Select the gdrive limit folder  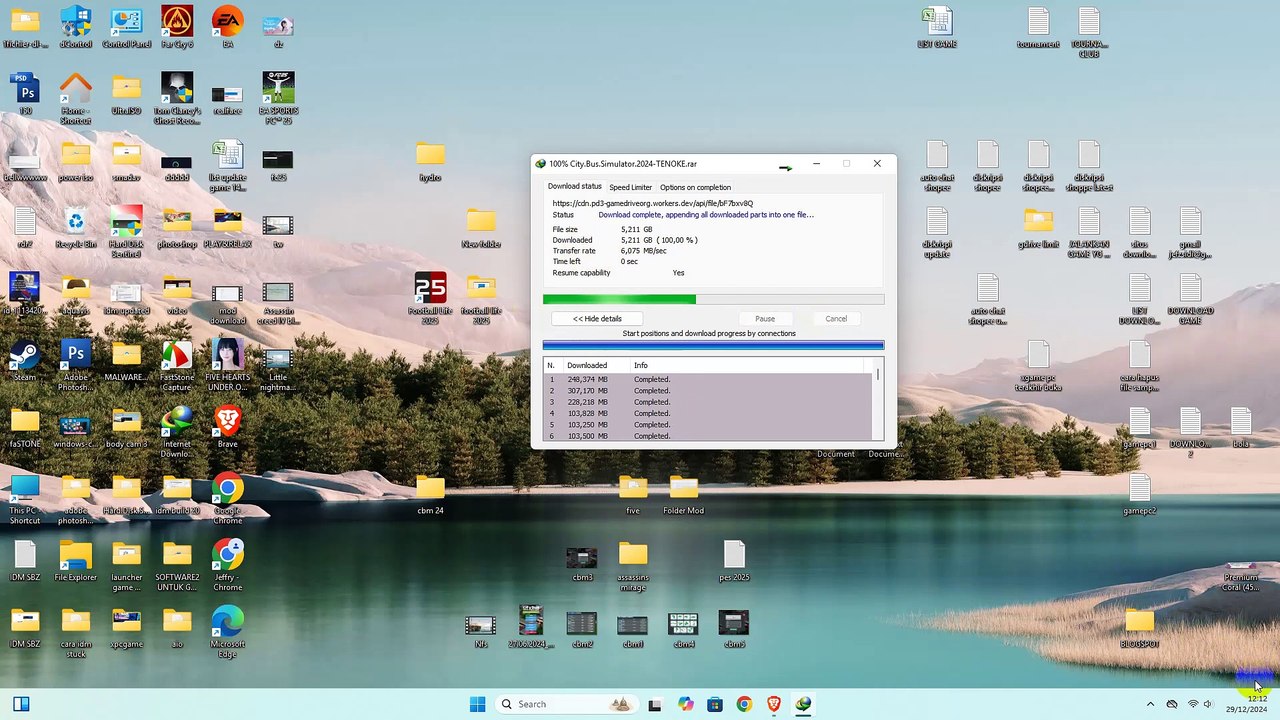pos(1038,227)
